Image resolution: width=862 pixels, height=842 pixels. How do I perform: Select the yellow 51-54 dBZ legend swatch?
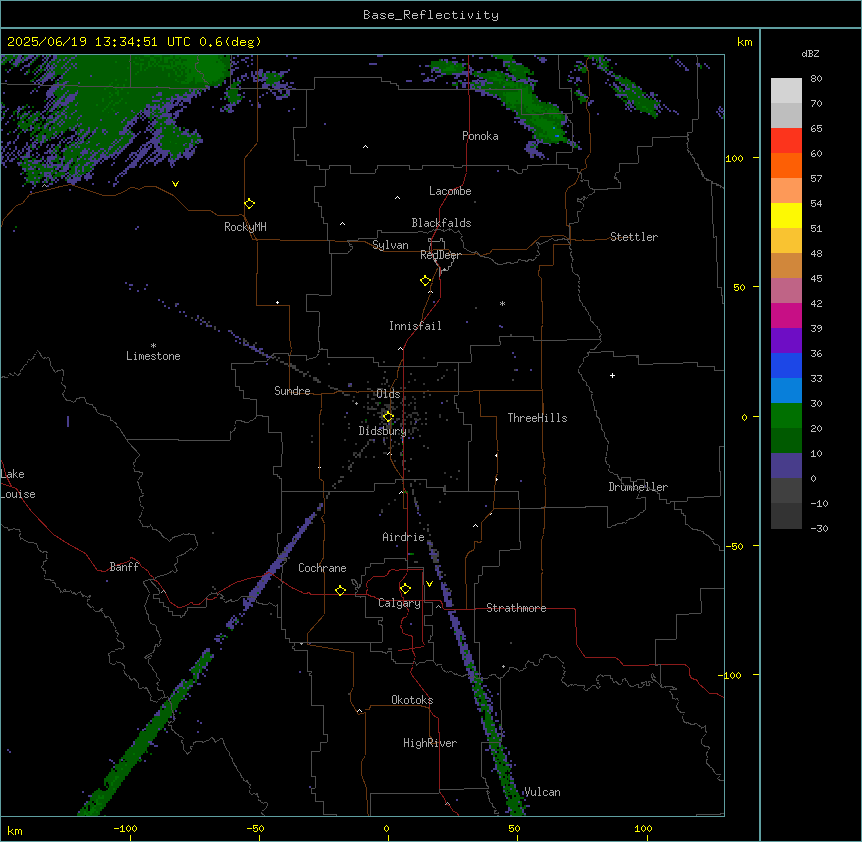786,215
